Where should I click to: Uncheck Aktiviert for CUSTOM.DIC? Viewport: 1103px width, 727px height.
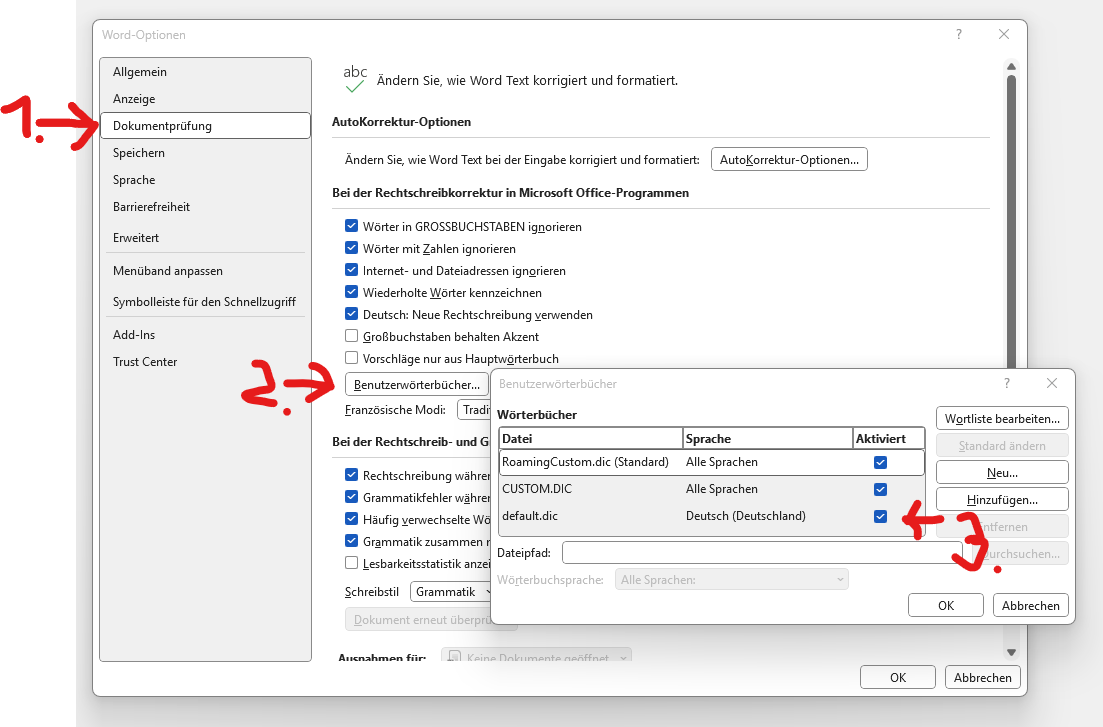pos(880,489)
